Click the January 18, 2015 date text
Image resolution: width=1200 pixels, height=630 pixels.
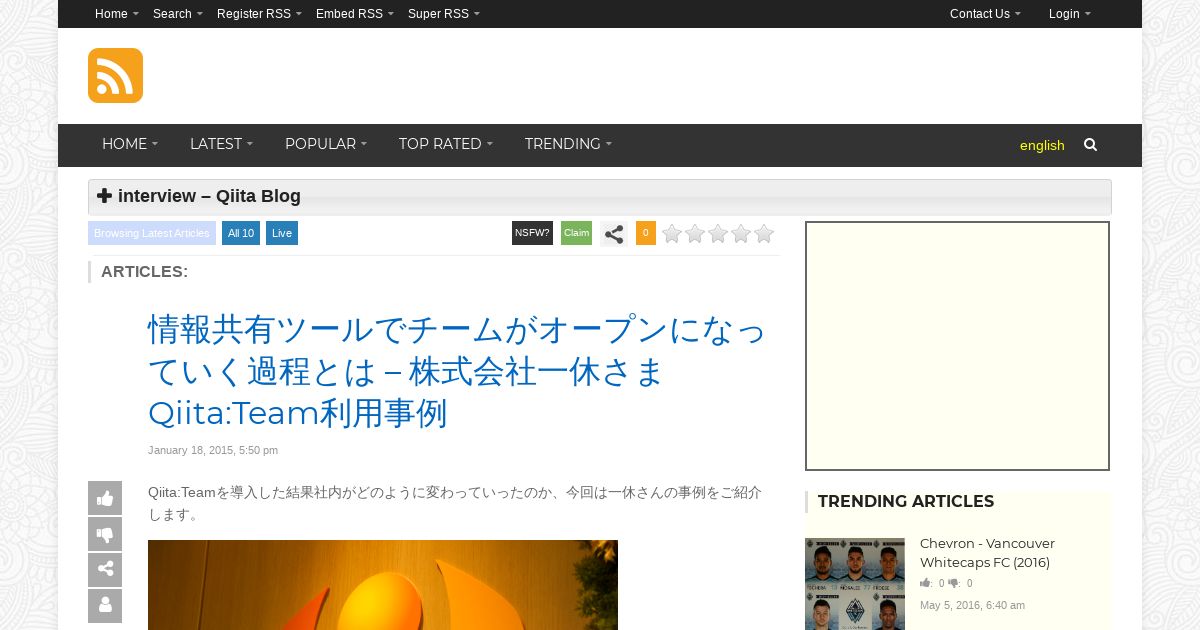pyautogui.click(x=213, y=450)
